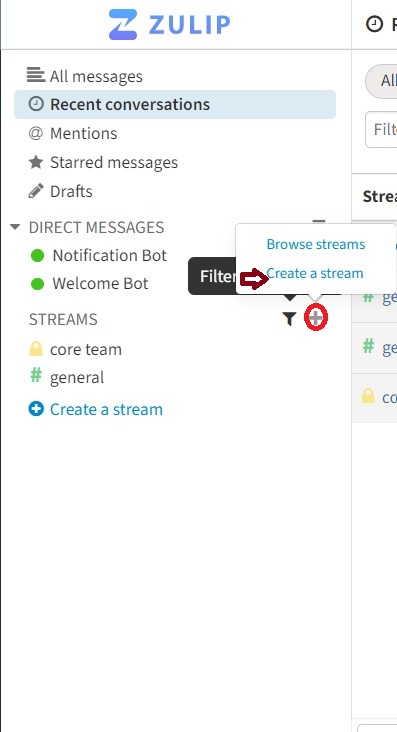Click the DIRECT MESSAGES header
This screenshot has width=397, height=732.
pos(96,227)
